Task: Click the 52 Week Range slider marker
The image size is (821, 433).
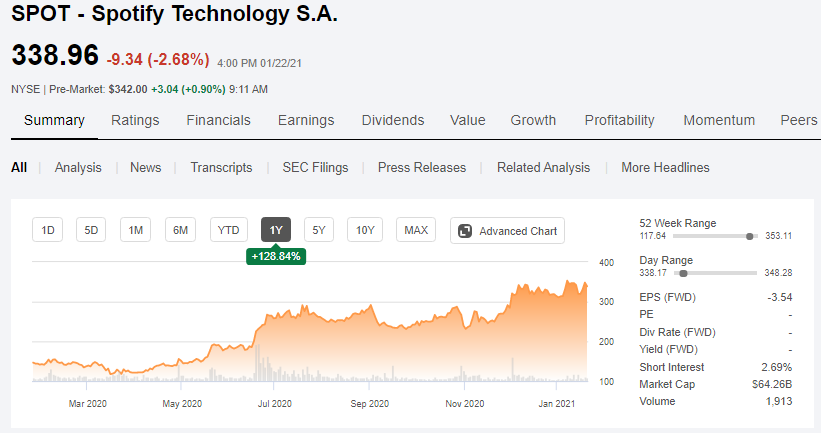Action: [x=749, y=236]
